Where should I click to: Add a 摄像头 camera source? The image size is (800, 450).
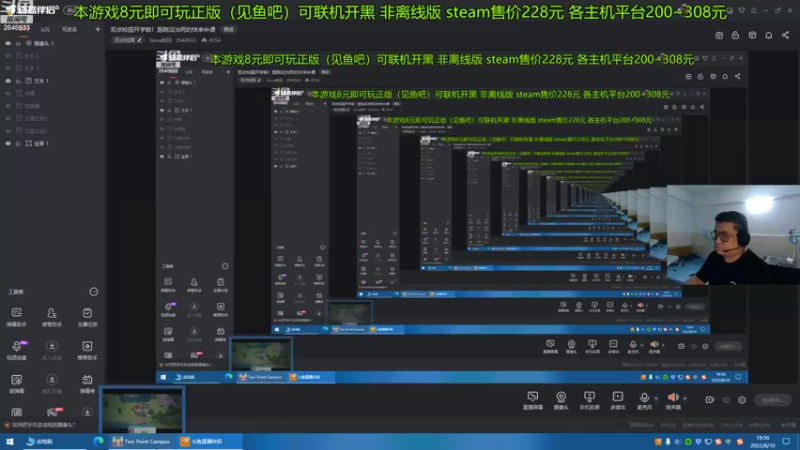[x=561, y=401]
